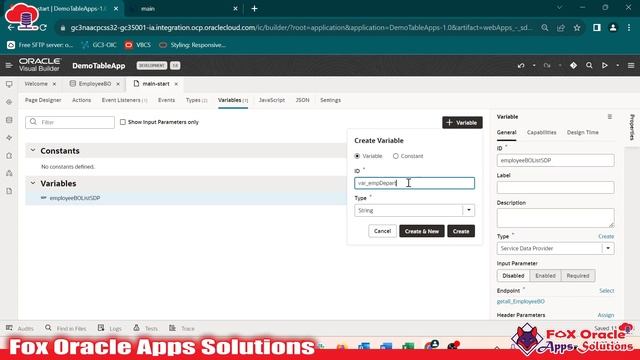Open browser side panel icon
Screen dimensions: 640x360
point(597,28)
